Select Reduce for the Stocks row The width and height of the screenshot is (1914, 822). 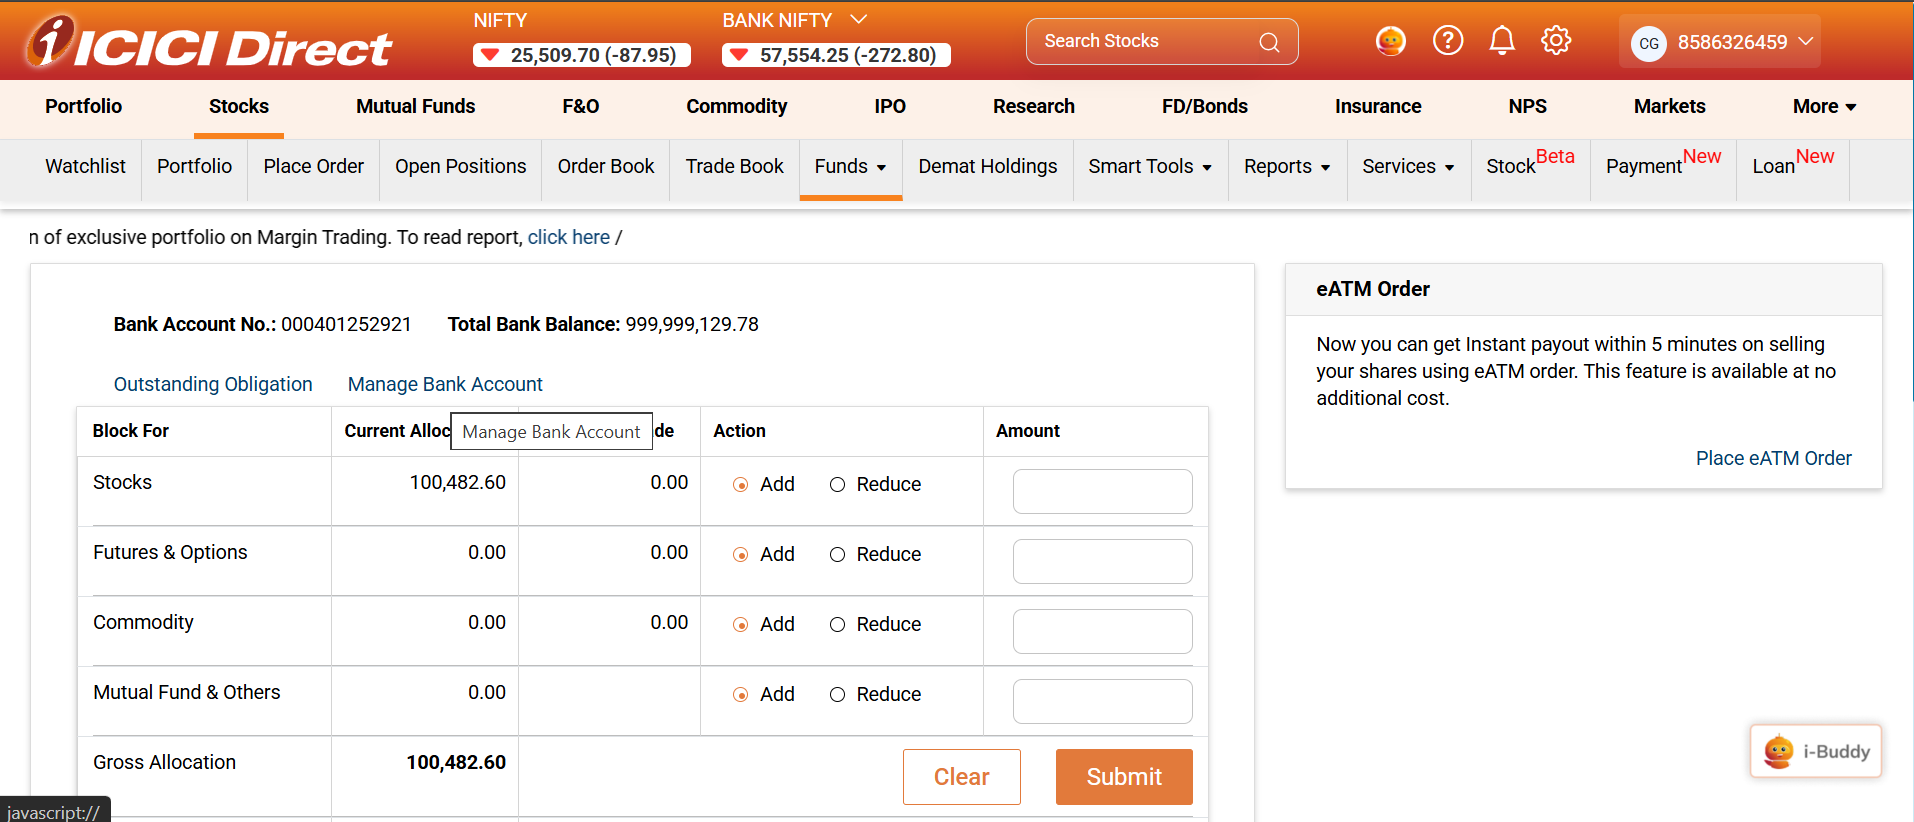(838, 485)
